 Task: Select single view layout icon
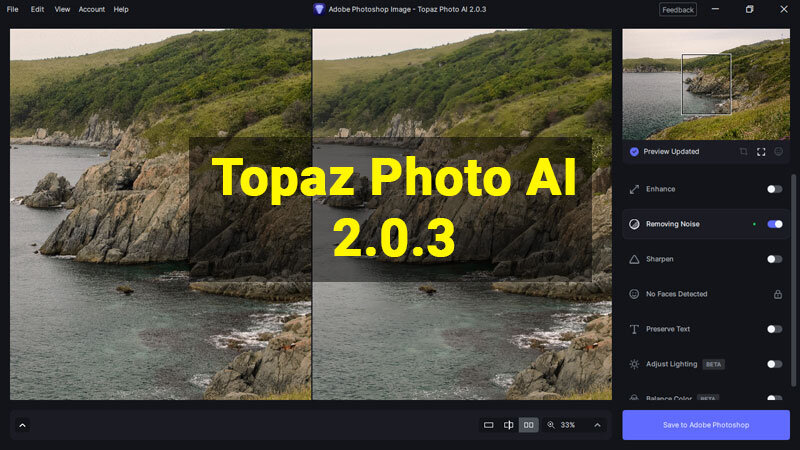coord(488,425)
